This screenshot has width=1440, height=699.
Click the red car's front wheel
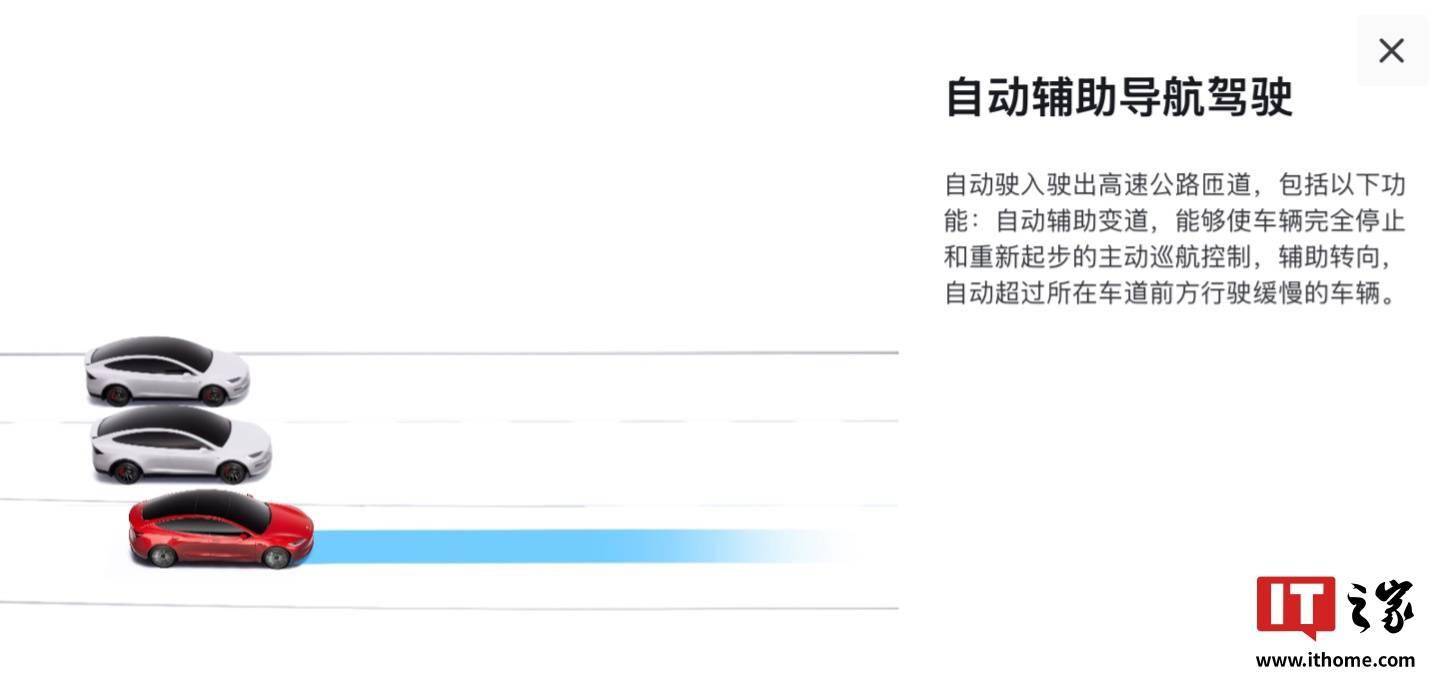276,557
